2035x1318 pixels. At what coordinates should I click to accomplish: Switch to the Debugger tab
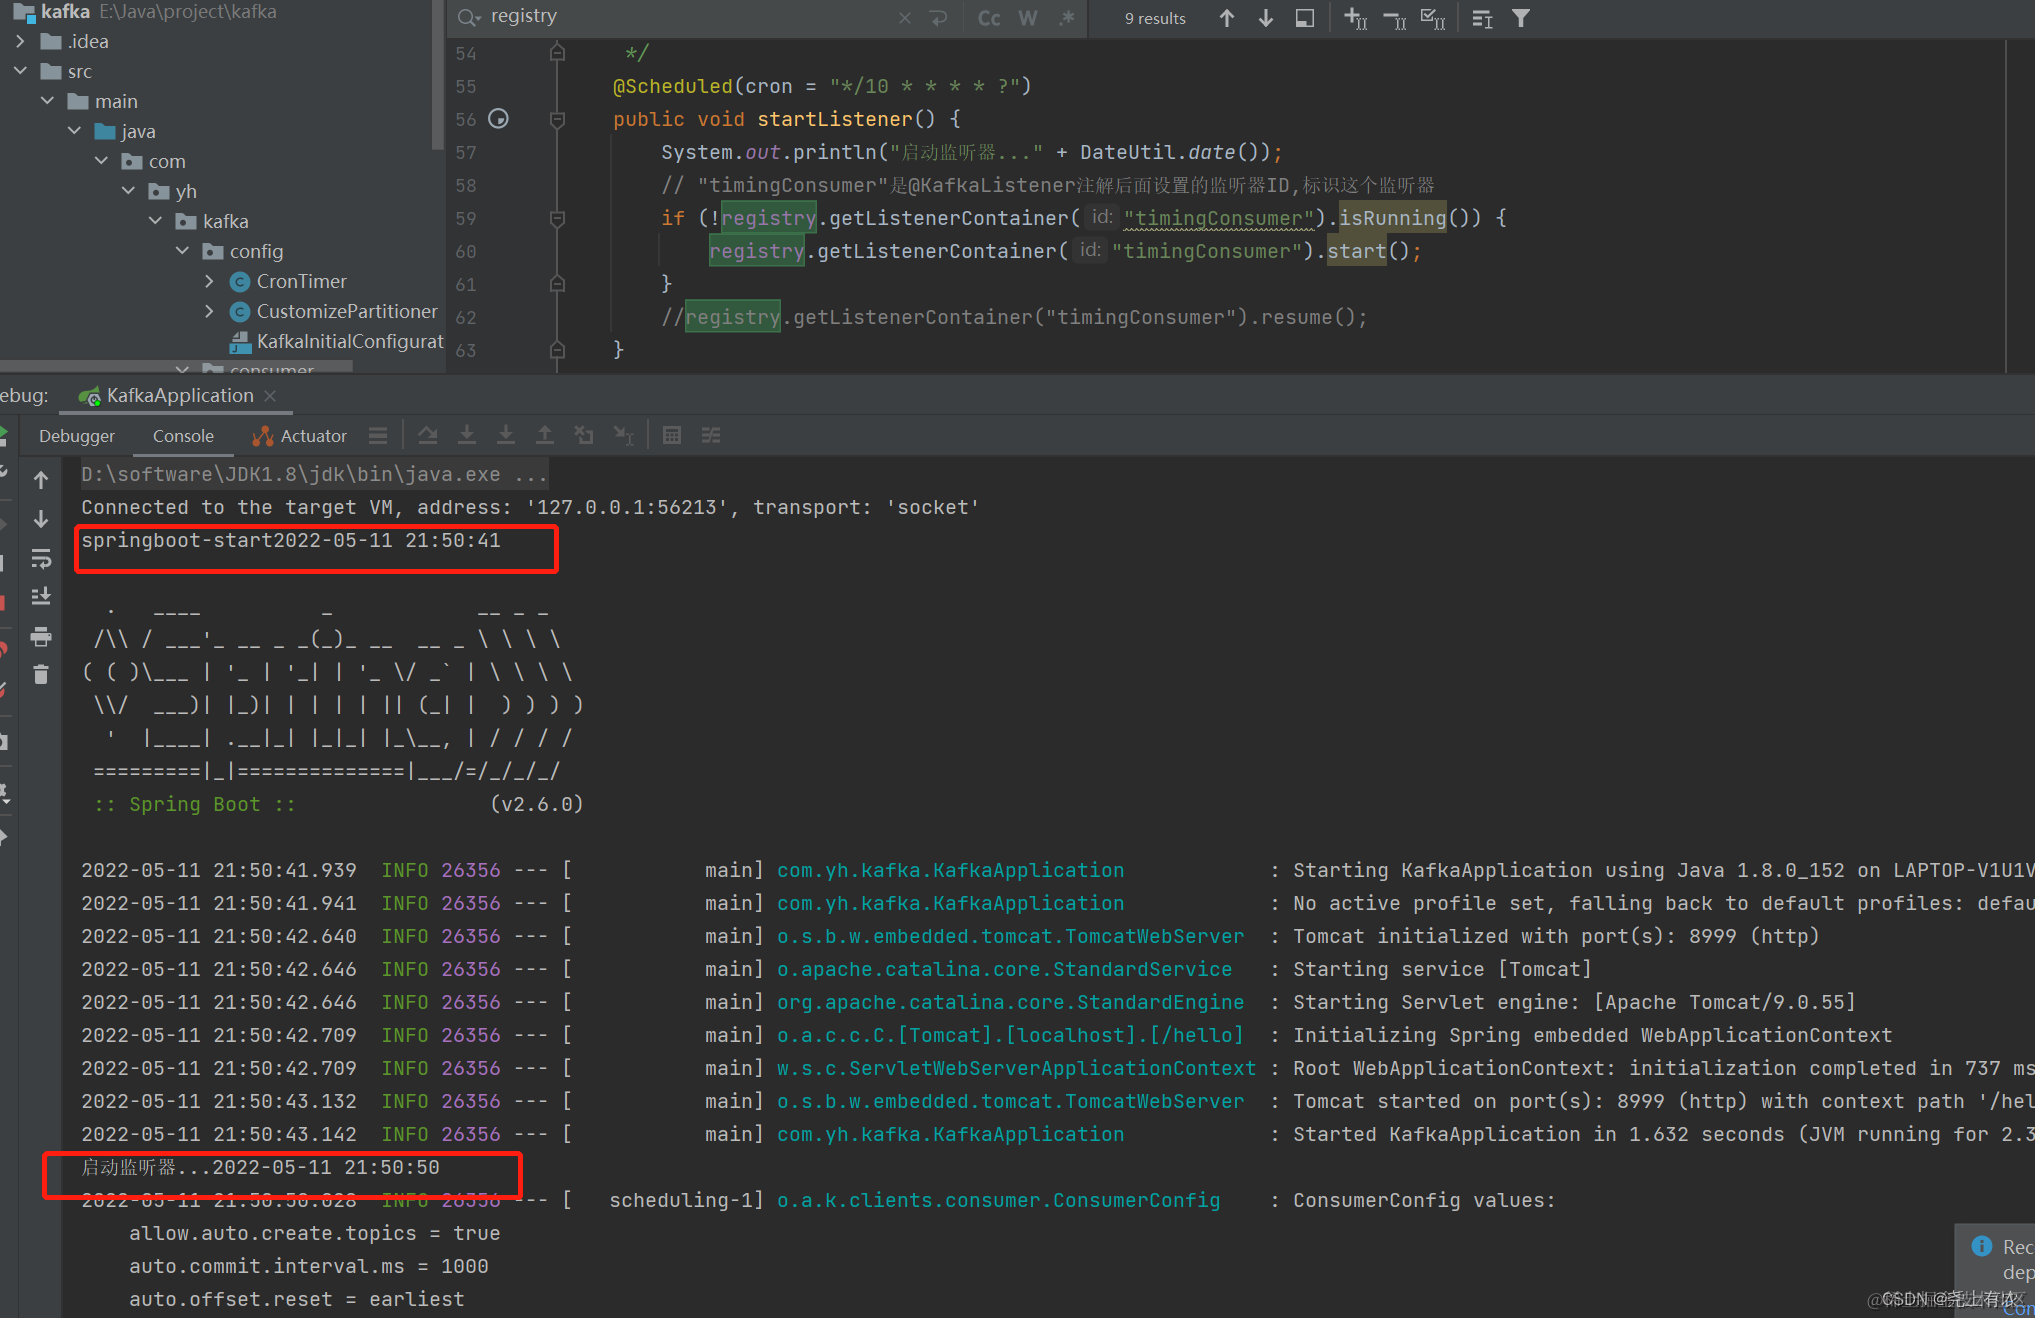77,436
